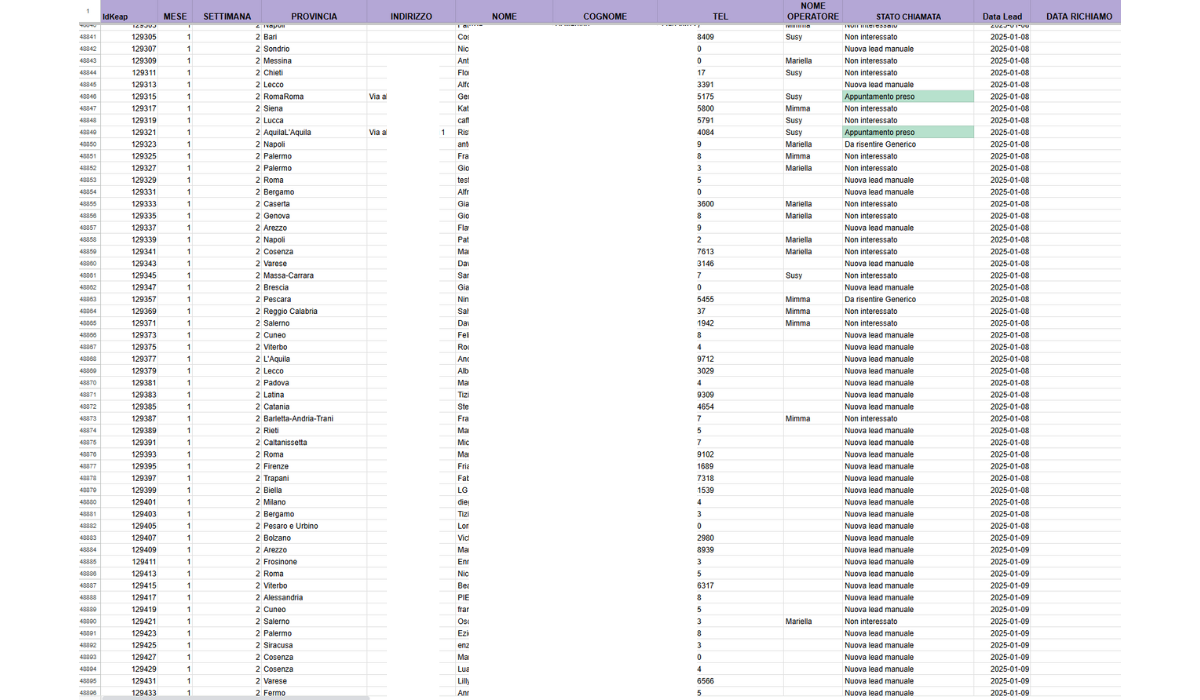Click operator 'Mariella' in the Messina row

tap(812, 61)
